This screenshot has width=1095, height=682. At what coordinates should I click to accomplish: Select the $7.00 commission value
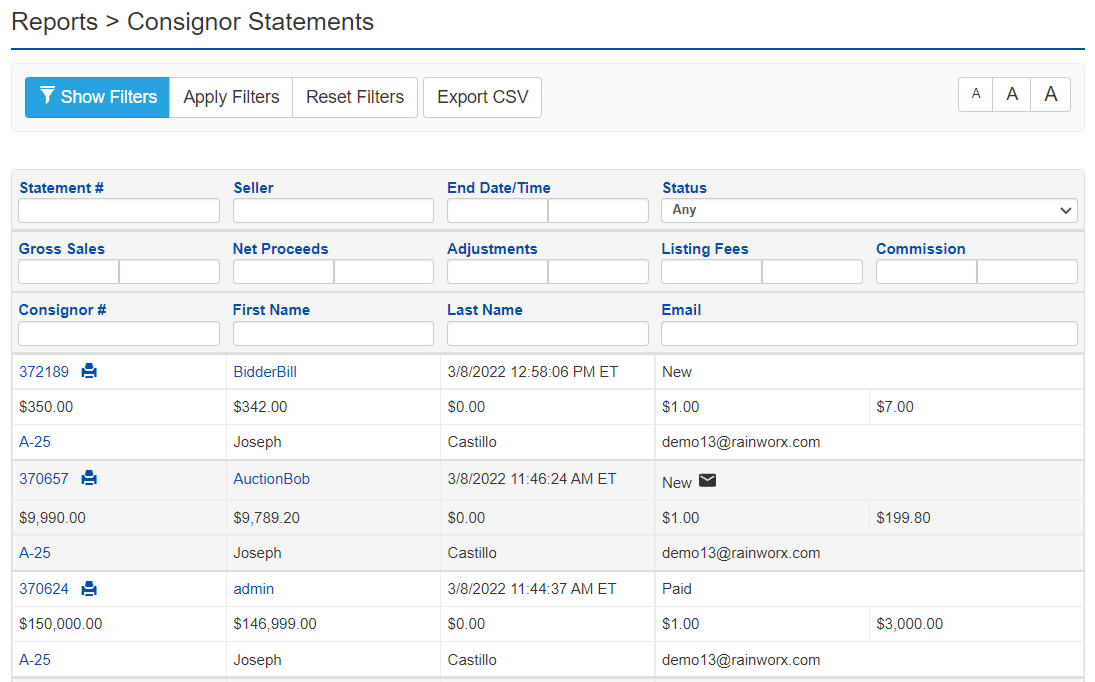click(x=895, y=407)
